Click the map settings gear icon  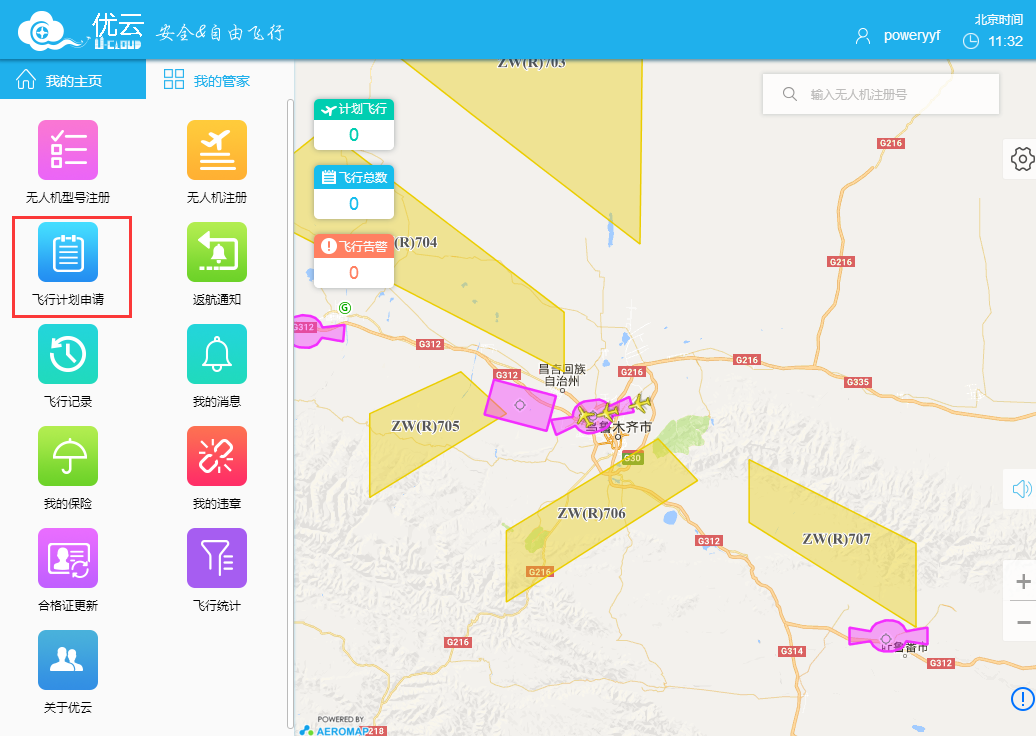point(1022,159)
